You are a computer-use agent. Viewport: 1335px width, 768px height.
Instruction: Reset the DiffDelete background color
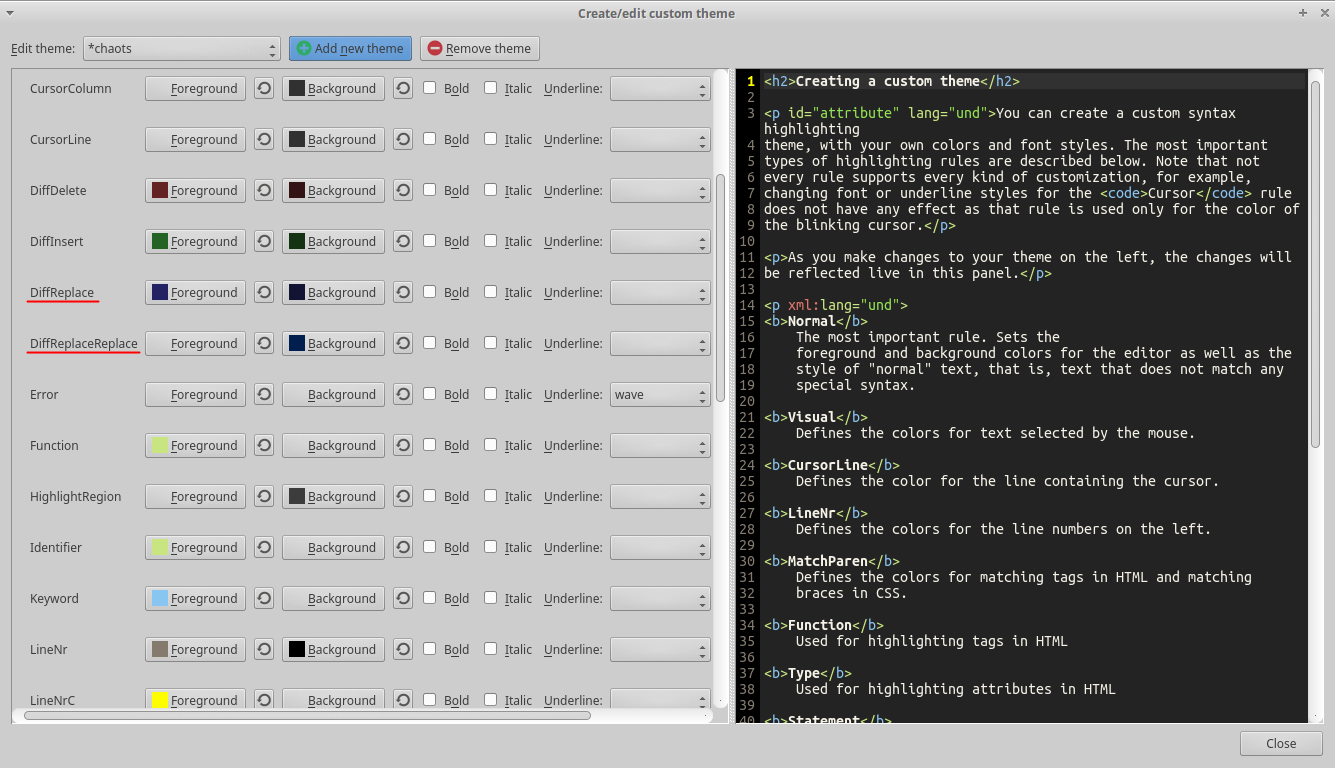(403, 190)
